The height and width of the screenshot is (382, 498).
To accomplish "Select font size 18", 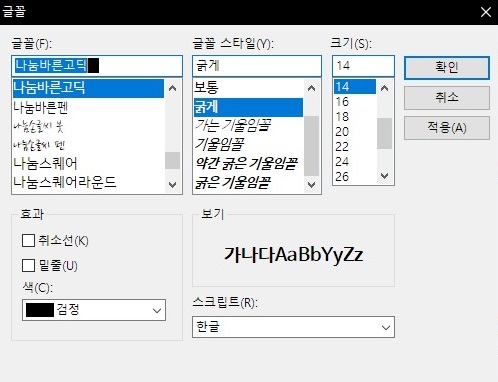I will coord(355,117).
